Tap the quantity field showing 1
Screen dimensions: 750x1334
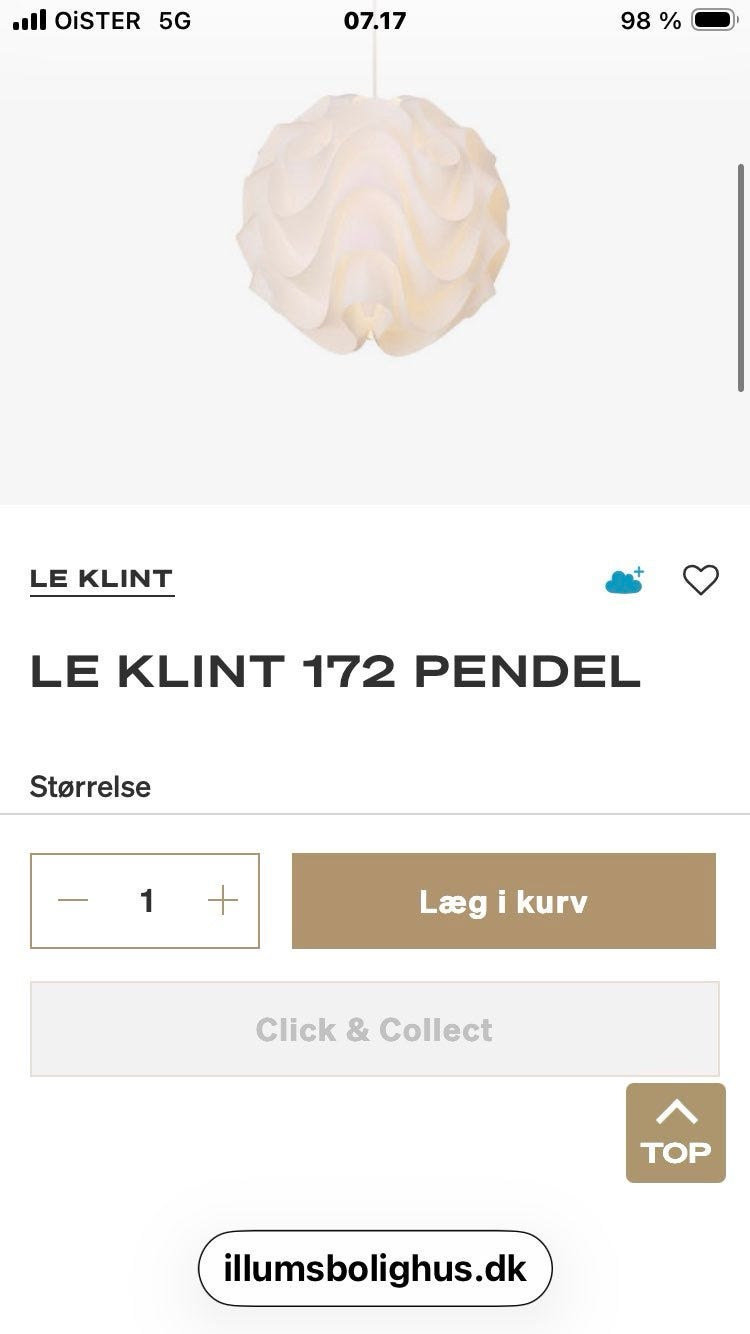[x=147, y=901]
